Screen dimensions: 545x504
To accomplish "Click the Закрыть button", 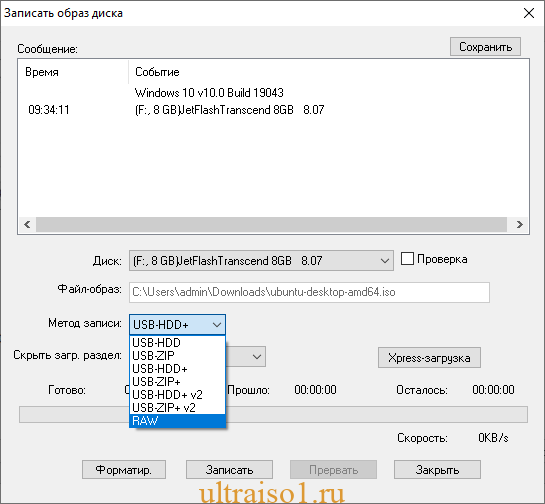I will point(437,470).
